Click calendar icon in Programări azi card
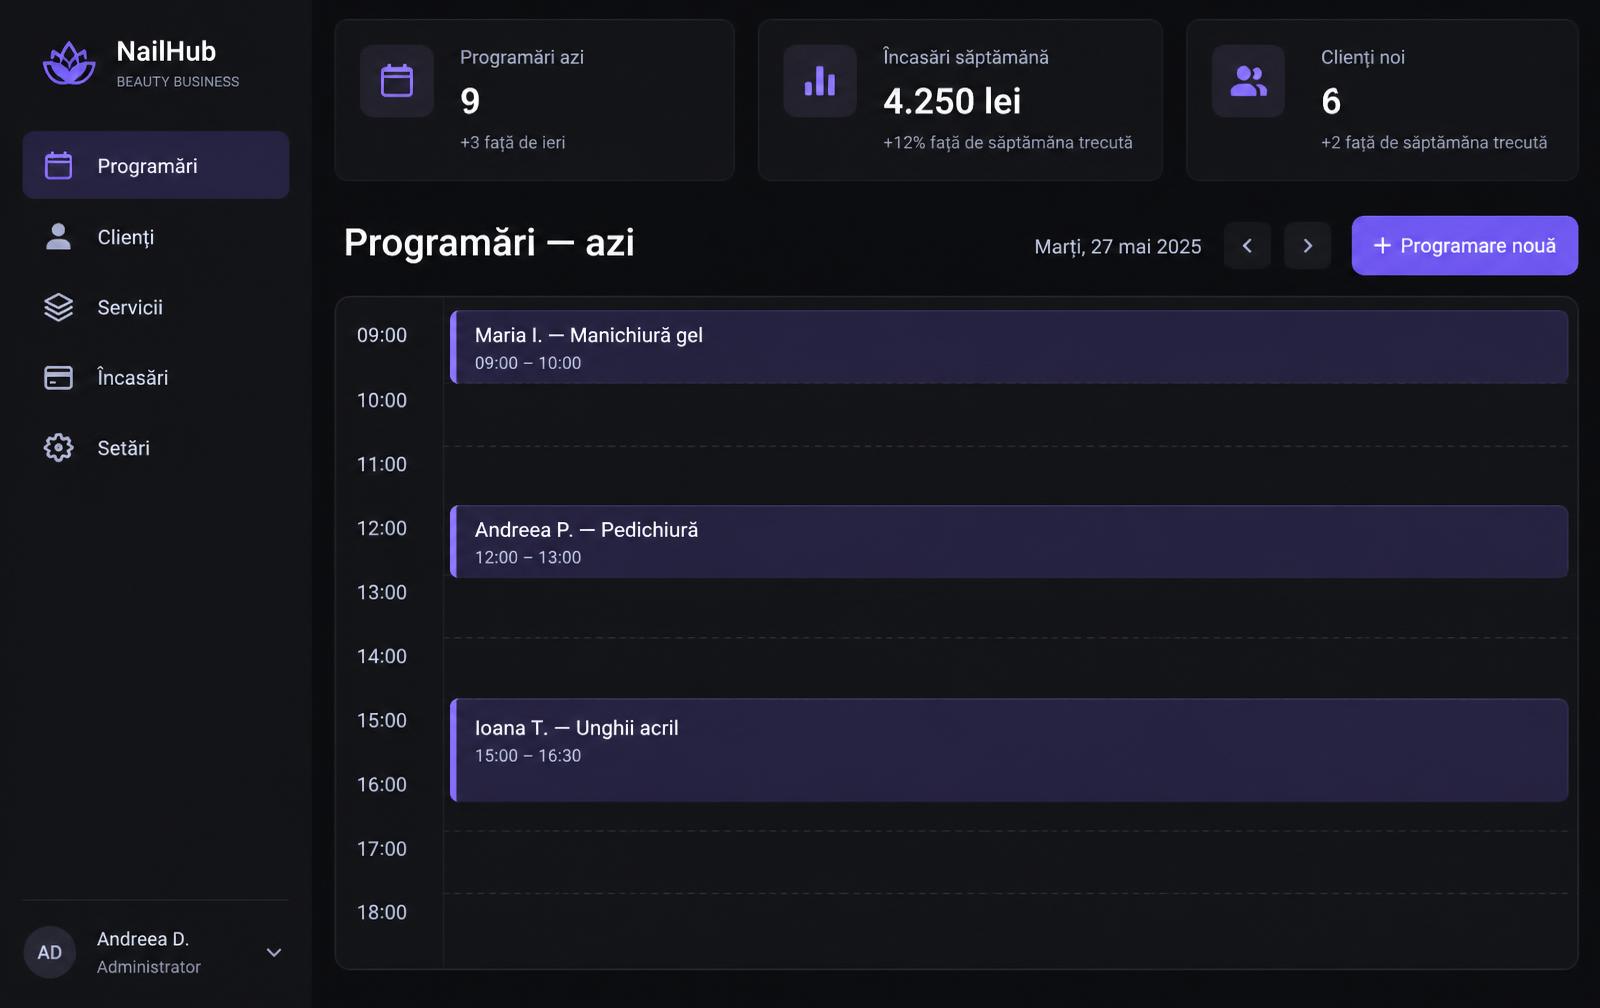 (397, 81)
